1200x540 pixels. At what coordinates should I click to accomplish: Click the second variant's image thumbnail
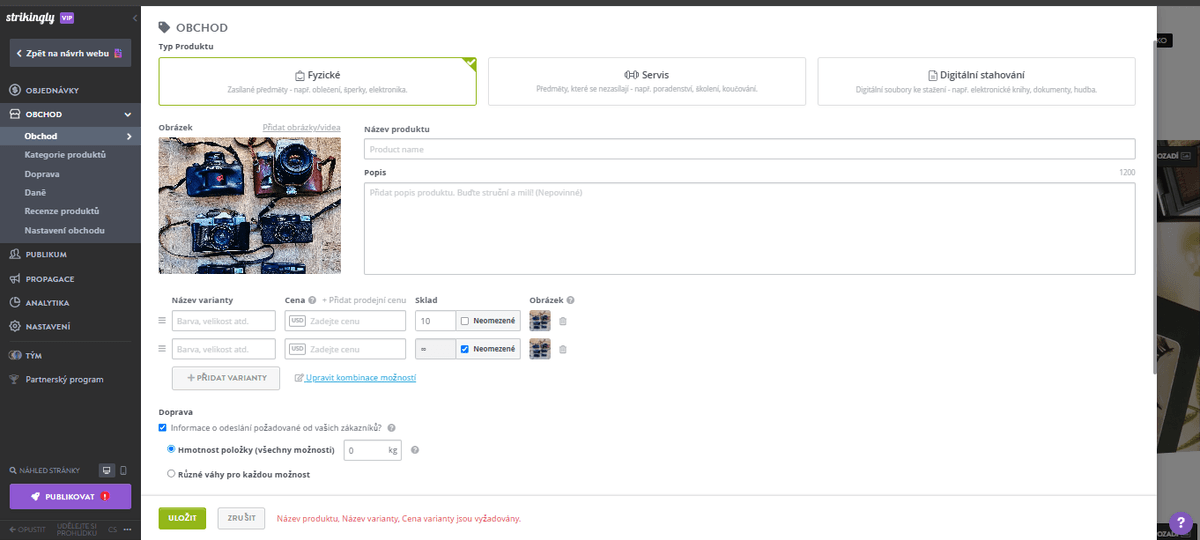coord(540,349)
